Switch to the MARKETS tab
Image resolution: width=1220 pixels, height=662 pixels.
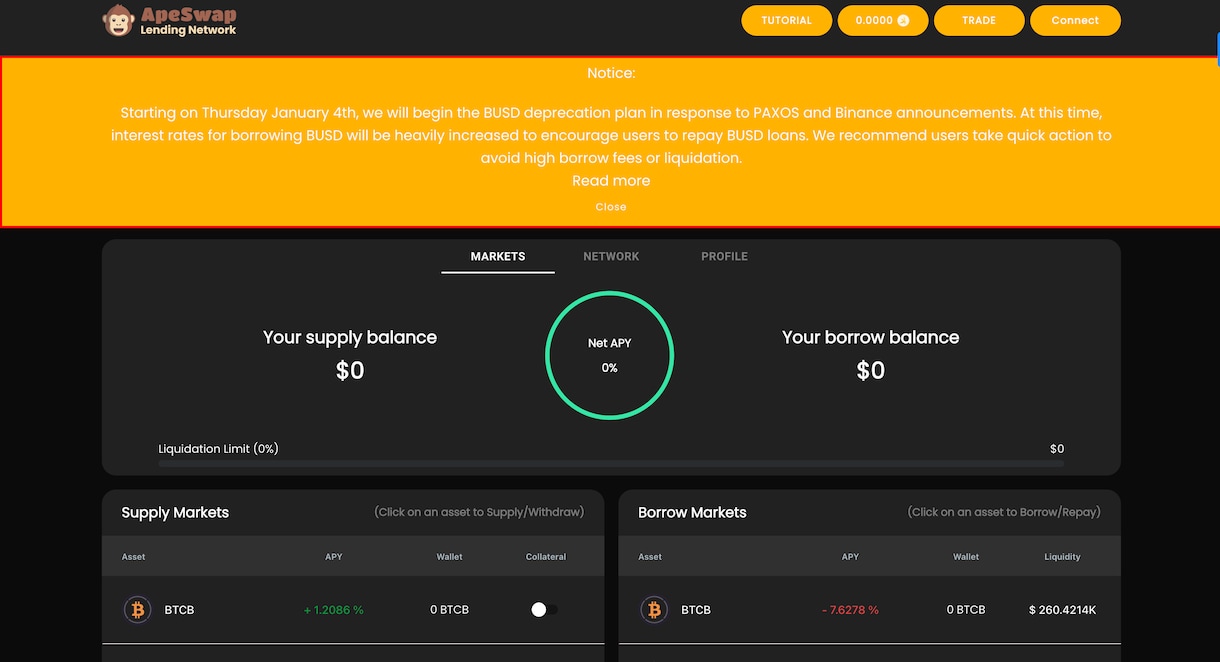[498, 257]
